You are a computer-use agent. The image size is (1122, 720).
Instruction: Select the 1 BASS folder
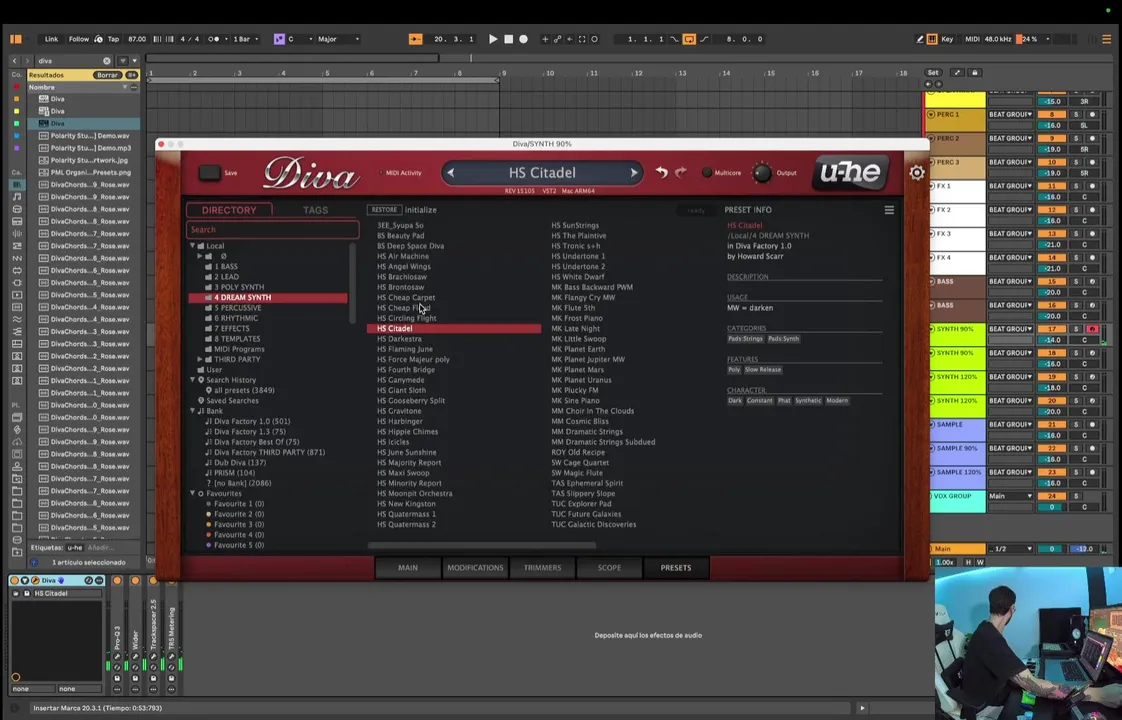click(x=226, y=266)
